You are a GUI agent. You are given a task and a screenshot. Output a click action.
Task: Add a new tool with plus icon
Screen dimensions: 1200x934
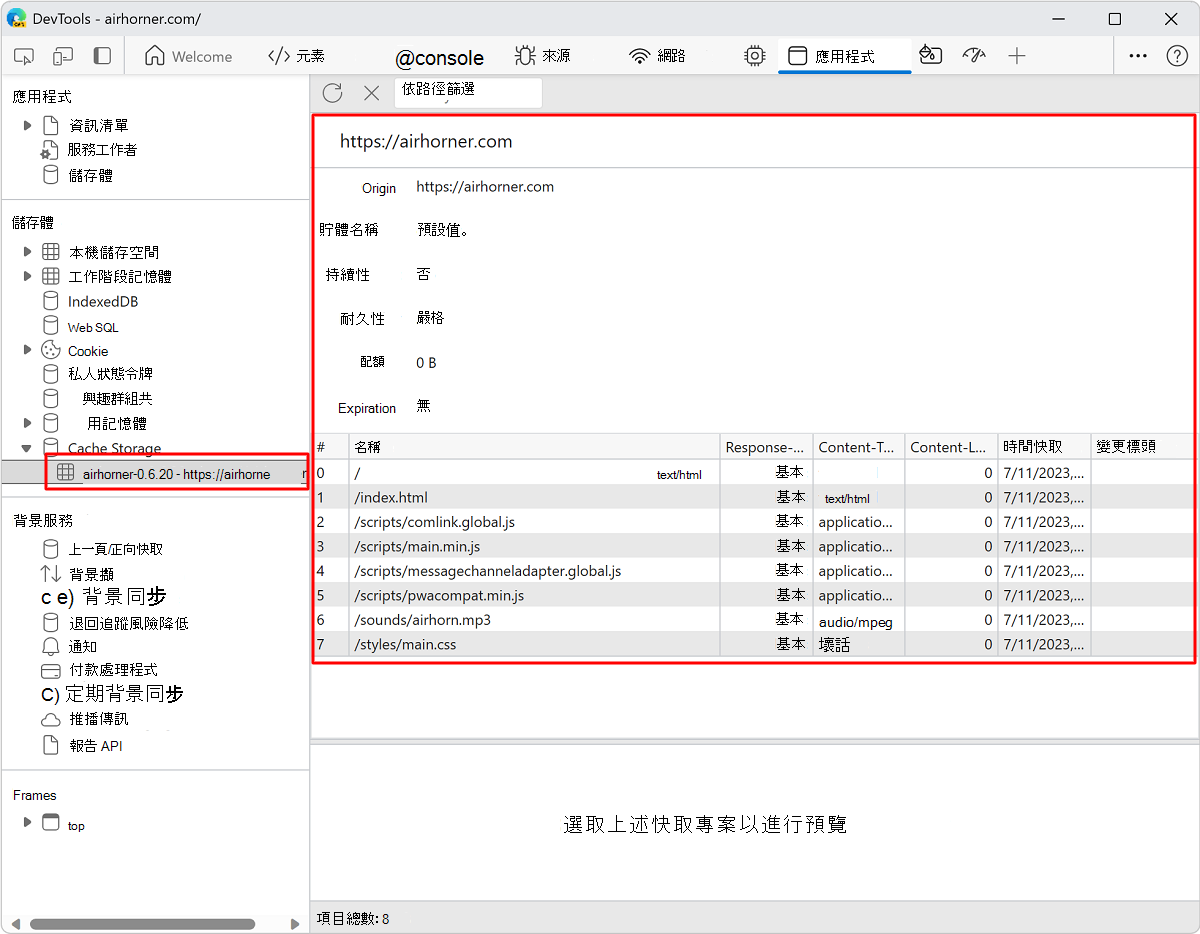[1017, 56]
